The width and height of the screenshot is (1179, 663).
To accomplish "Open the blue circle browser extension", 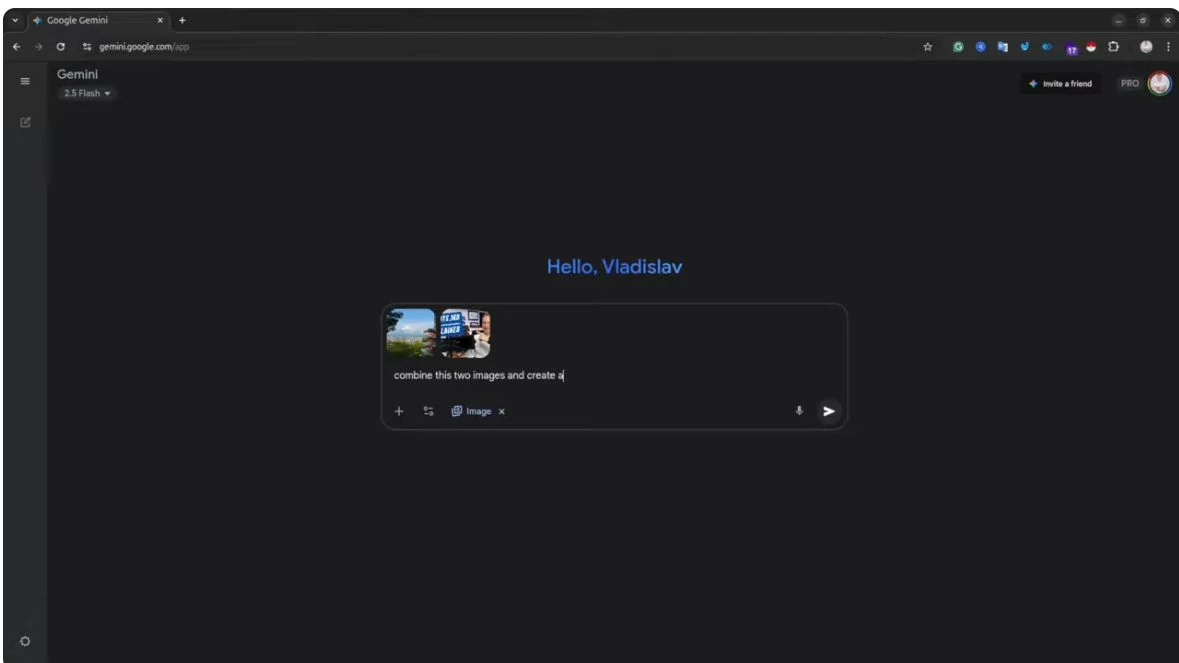I will [x=980, y=47].
